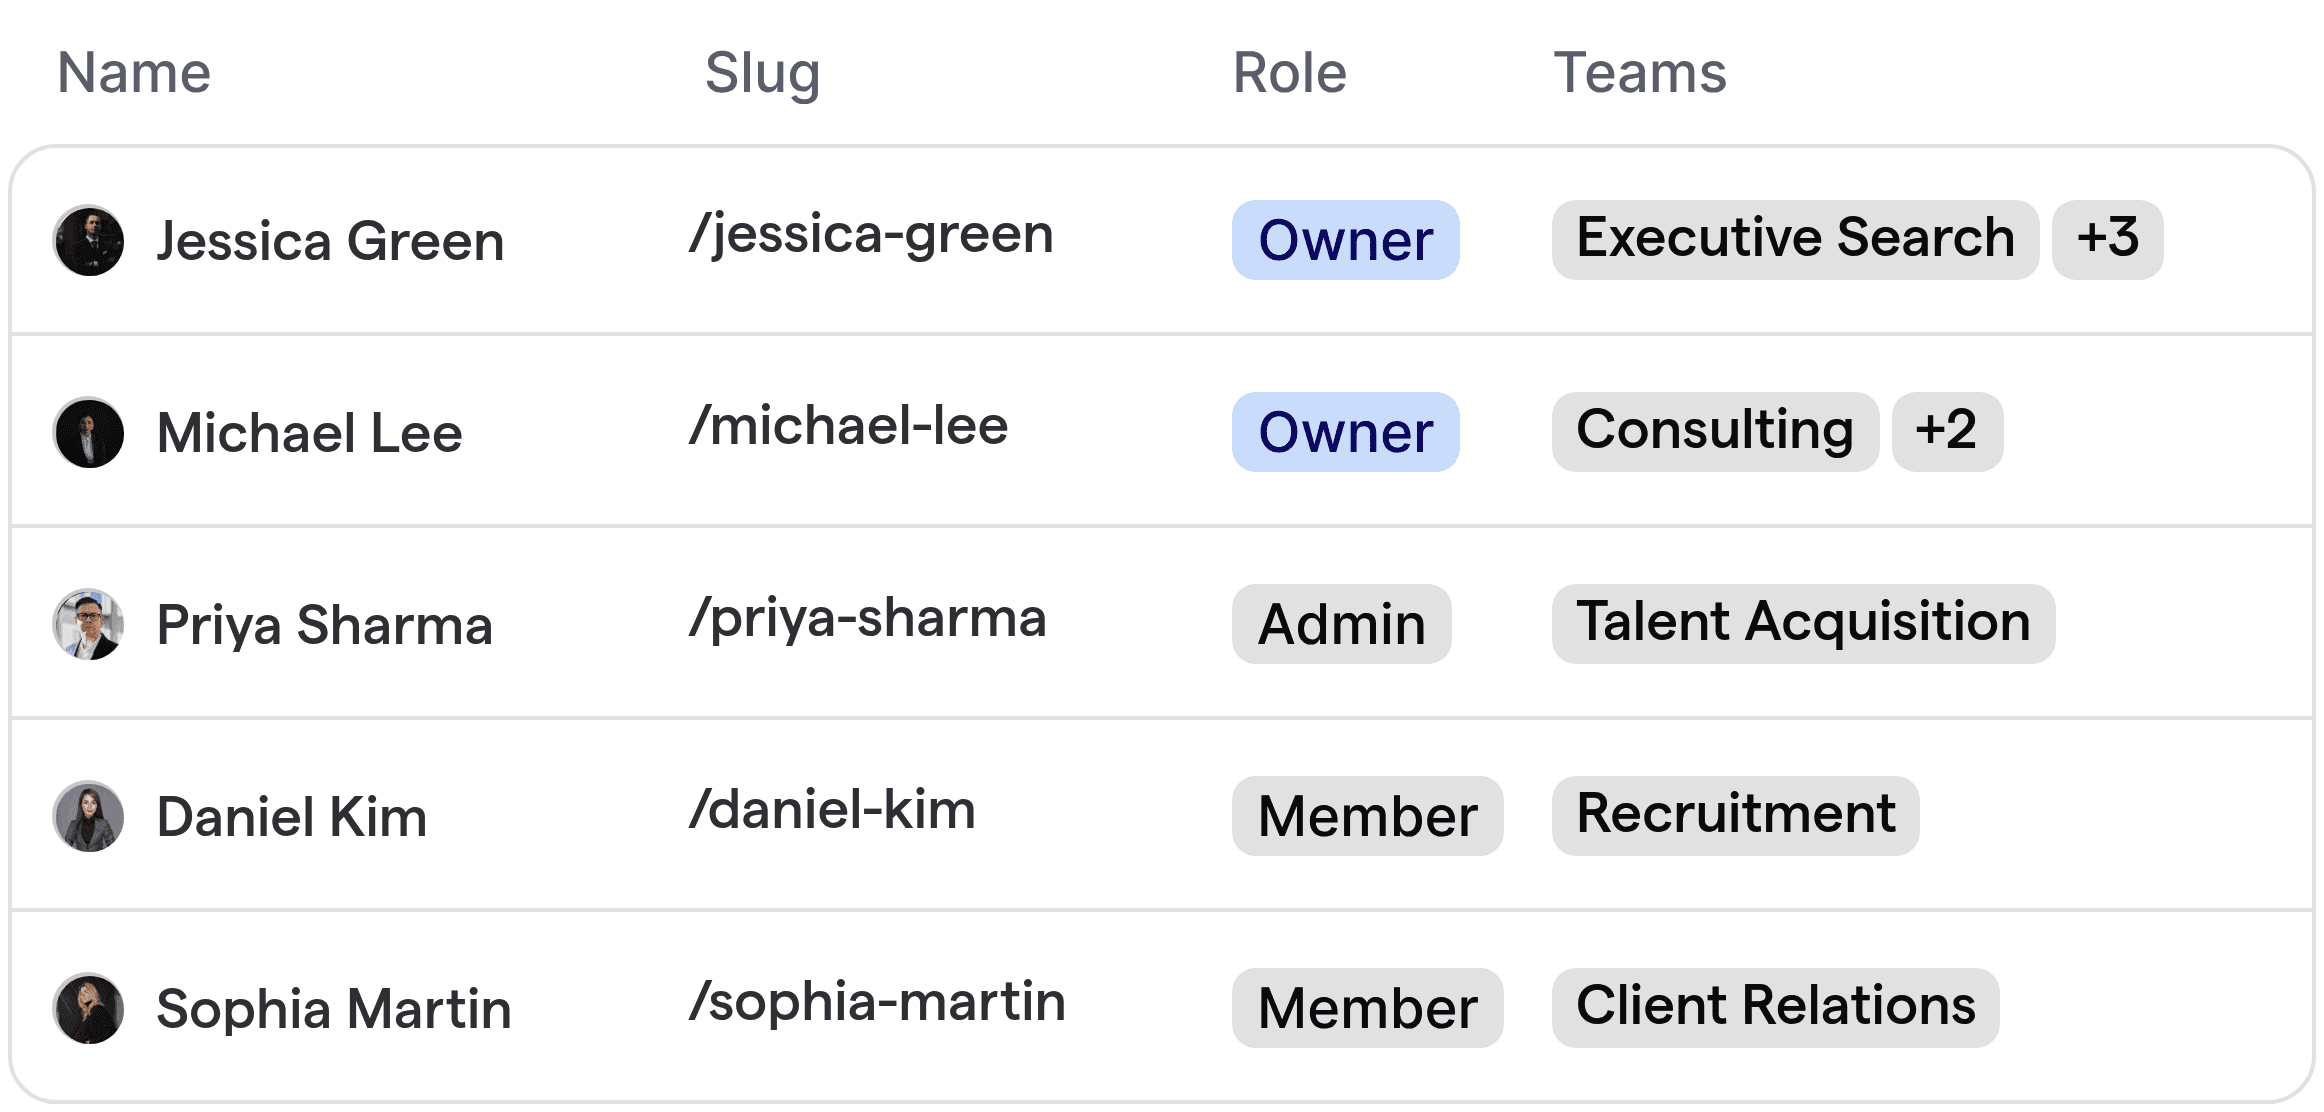Click the Teams column header
The image size is (2324, 1112).
pyautogui.click(x=1639, y=72)
